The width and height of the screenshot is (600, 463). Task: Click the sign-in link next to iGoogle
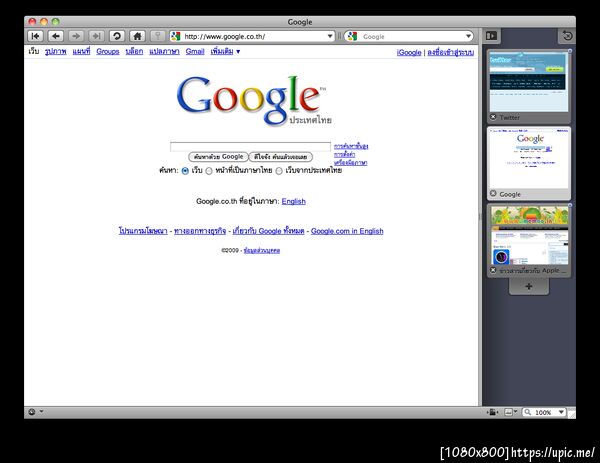(450, 52)
